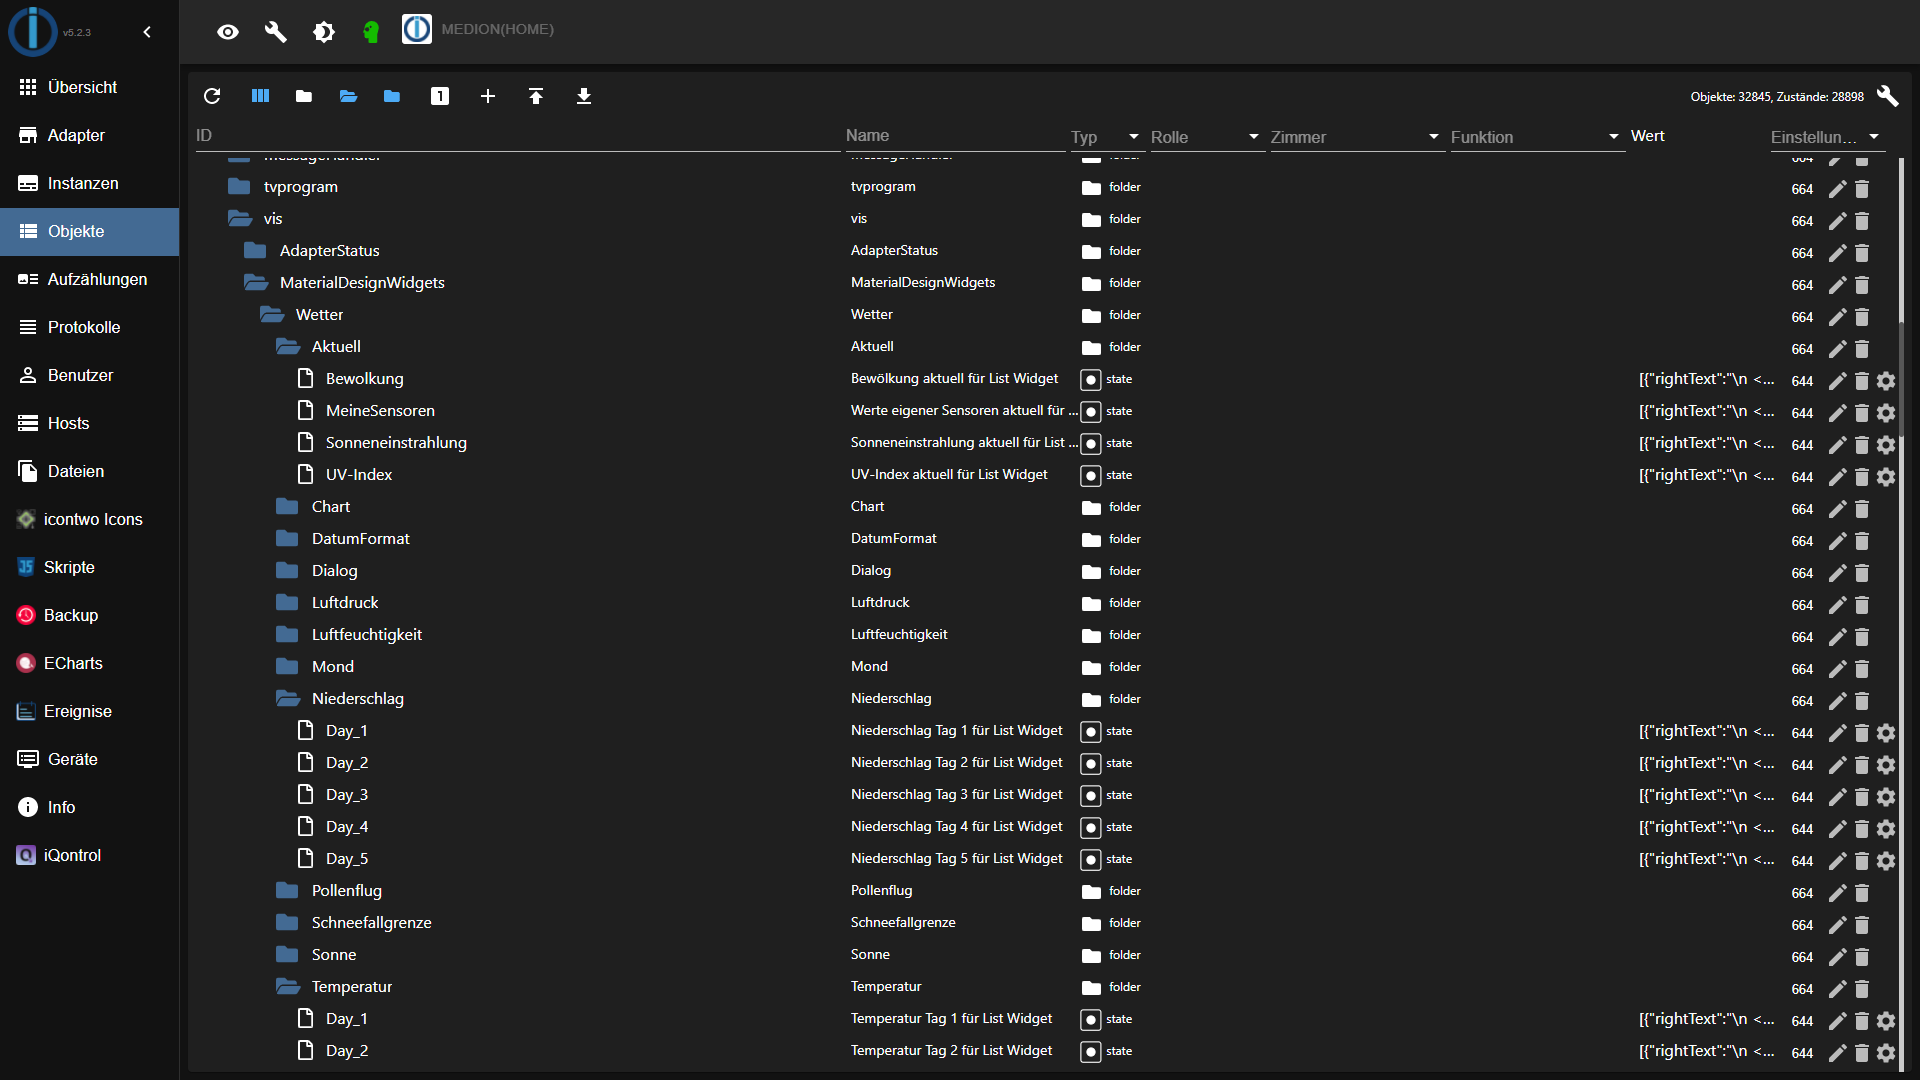Viewport: 1920px width, 1080px height.
Task: Collapse all folders toolbar icon
Action: pos(304,96)
